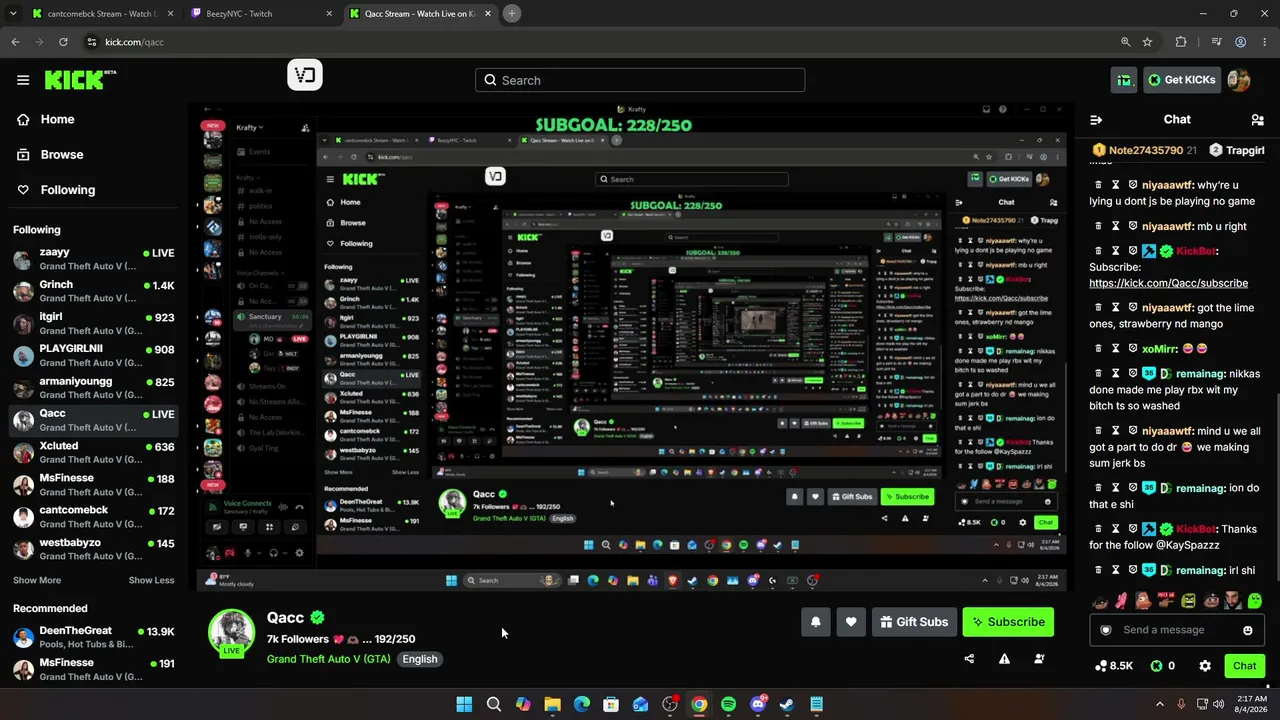1280x720 pixels.
Task: Open the Kick hamburger sidebar menu
Action: (x=23, y=80)
